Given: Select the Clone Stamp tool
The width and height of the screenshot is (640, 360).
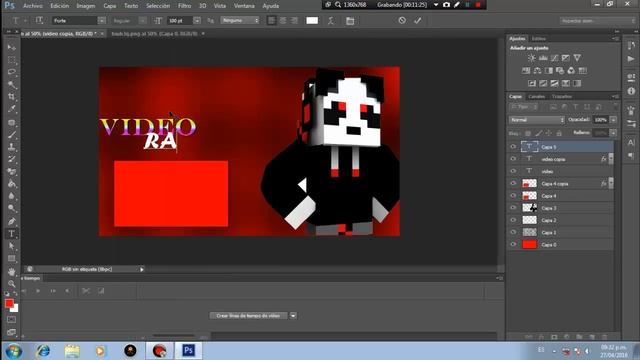Looking at the screenshot, I should click(x=11, y=147).
